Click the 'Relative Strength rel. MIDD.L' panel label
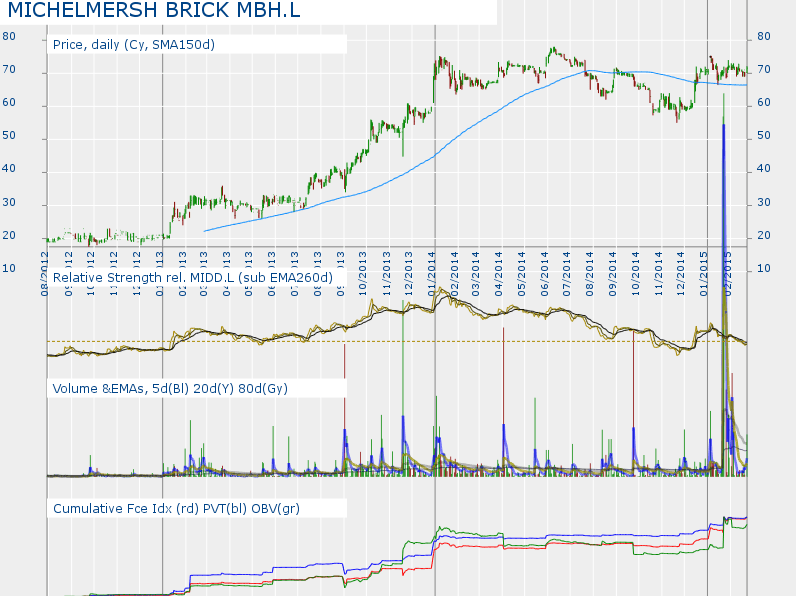This screenshot has height=596, width=796. (x=192, y=278)
